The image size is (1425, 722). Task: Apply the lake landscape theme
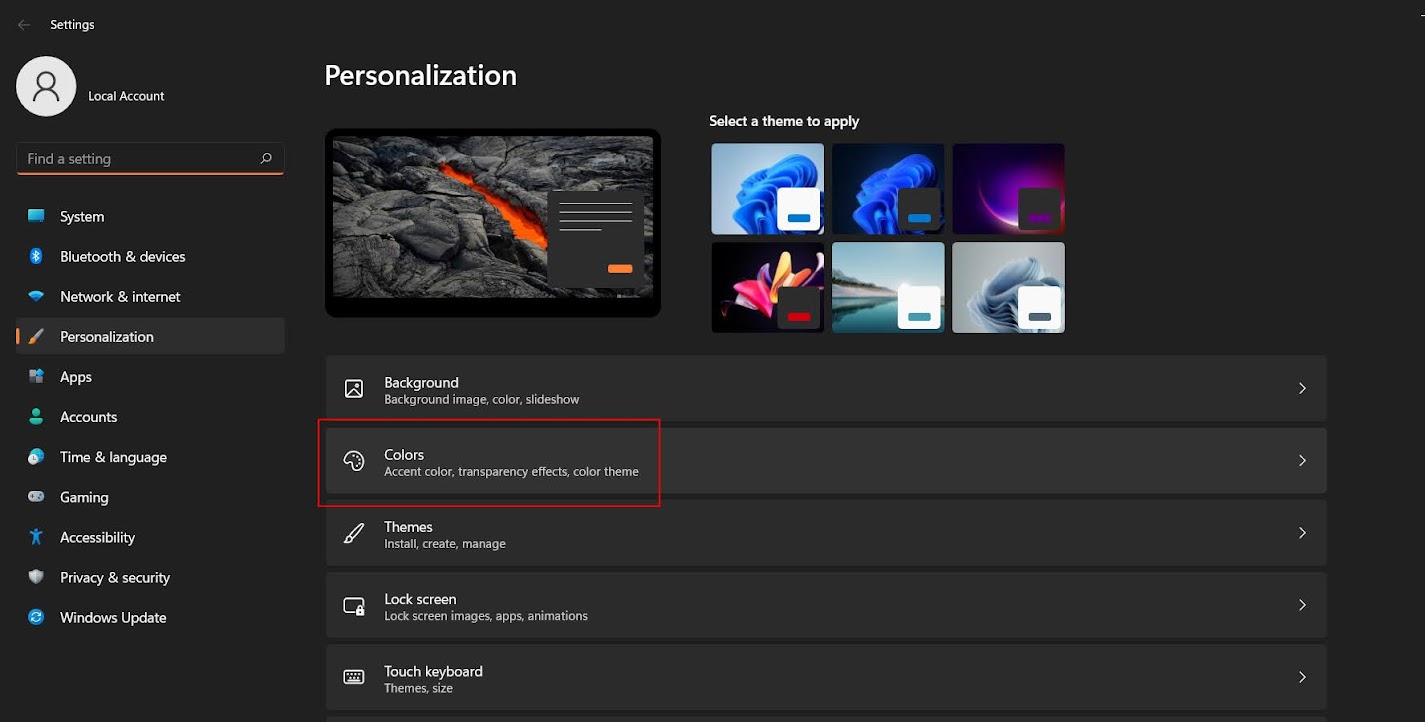click(x=888, y=287)
